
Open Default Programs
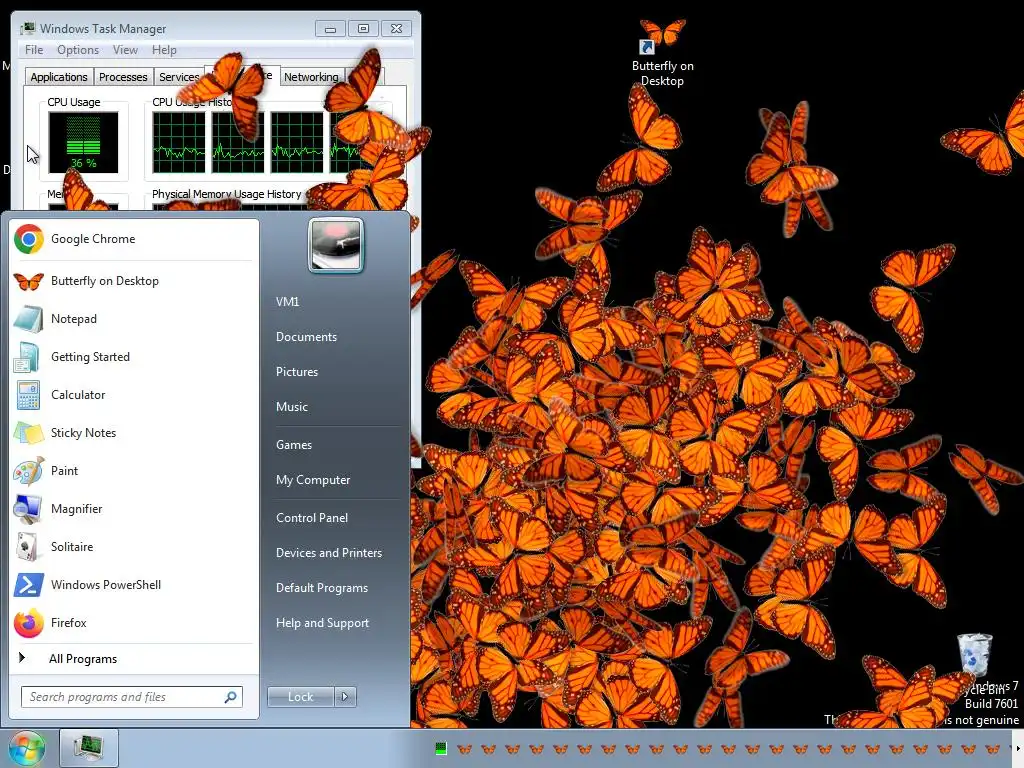tap(321, 588)
